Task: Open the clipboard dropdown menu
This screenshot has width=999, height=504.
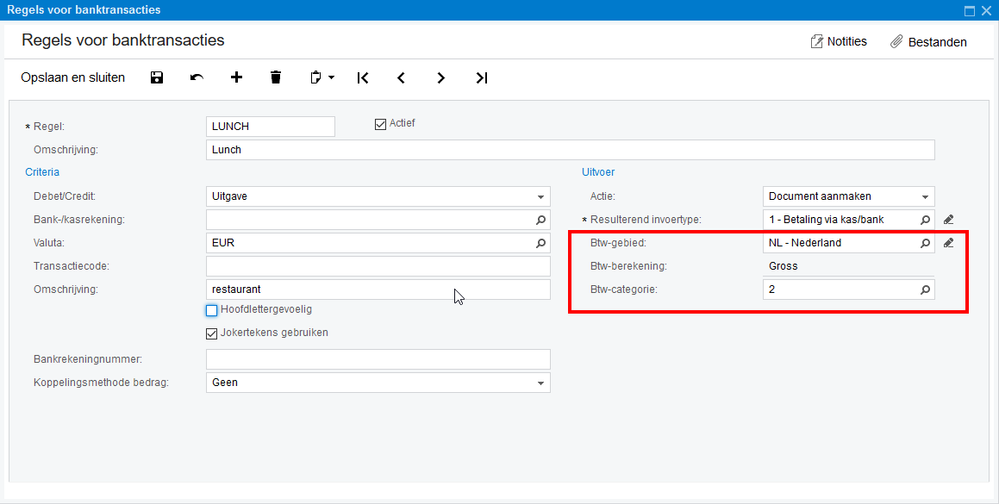Action: 321,77
